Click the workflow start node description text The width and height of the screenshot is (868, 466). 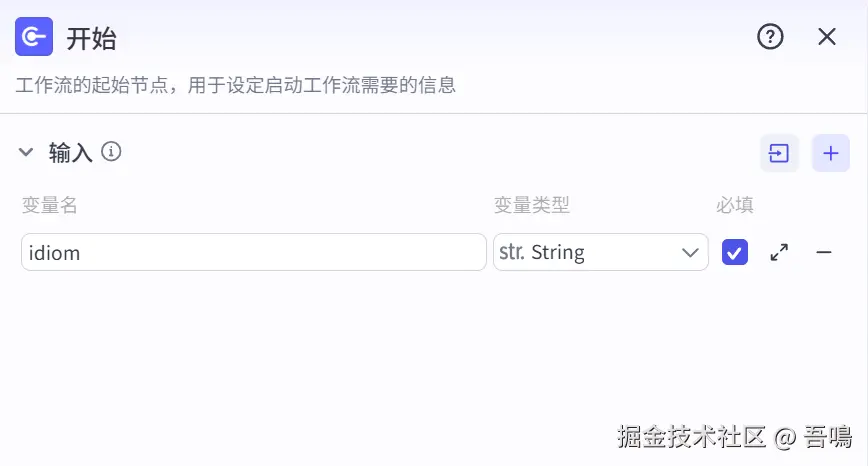click(236, 85)
